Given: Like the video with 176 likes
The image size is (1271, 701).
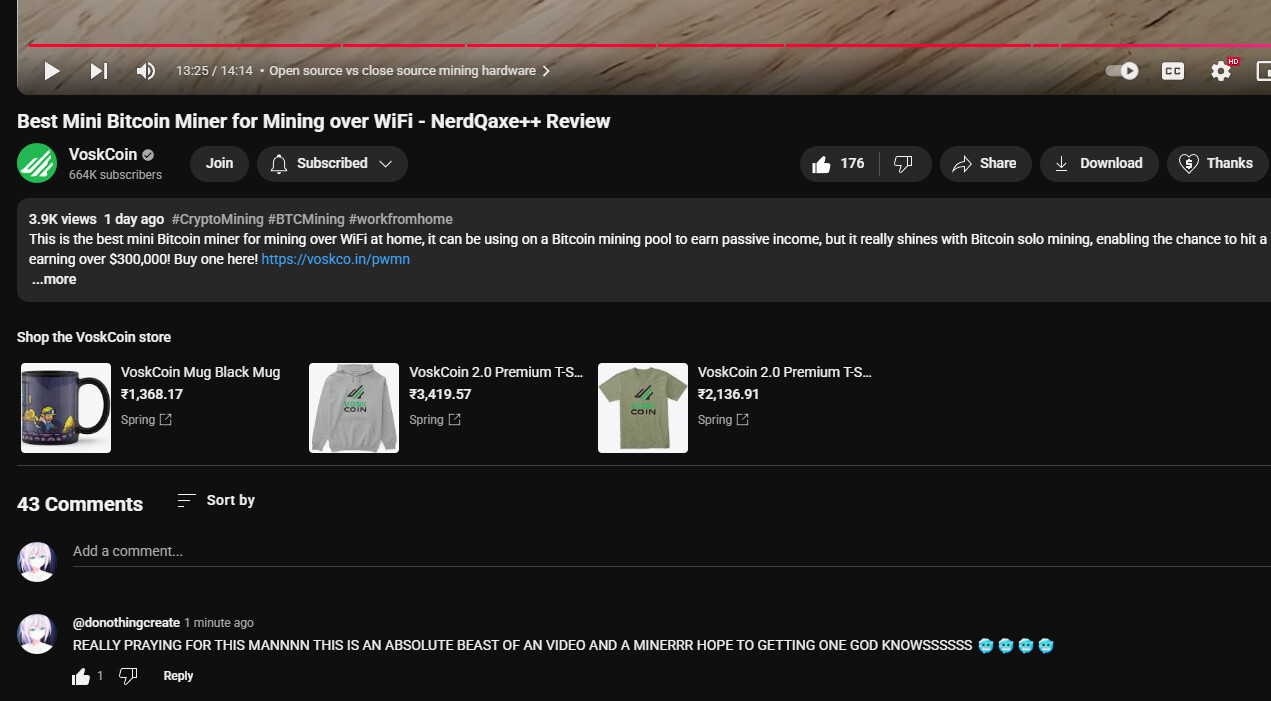Looking at the screenshot, I should click(838, 164).
